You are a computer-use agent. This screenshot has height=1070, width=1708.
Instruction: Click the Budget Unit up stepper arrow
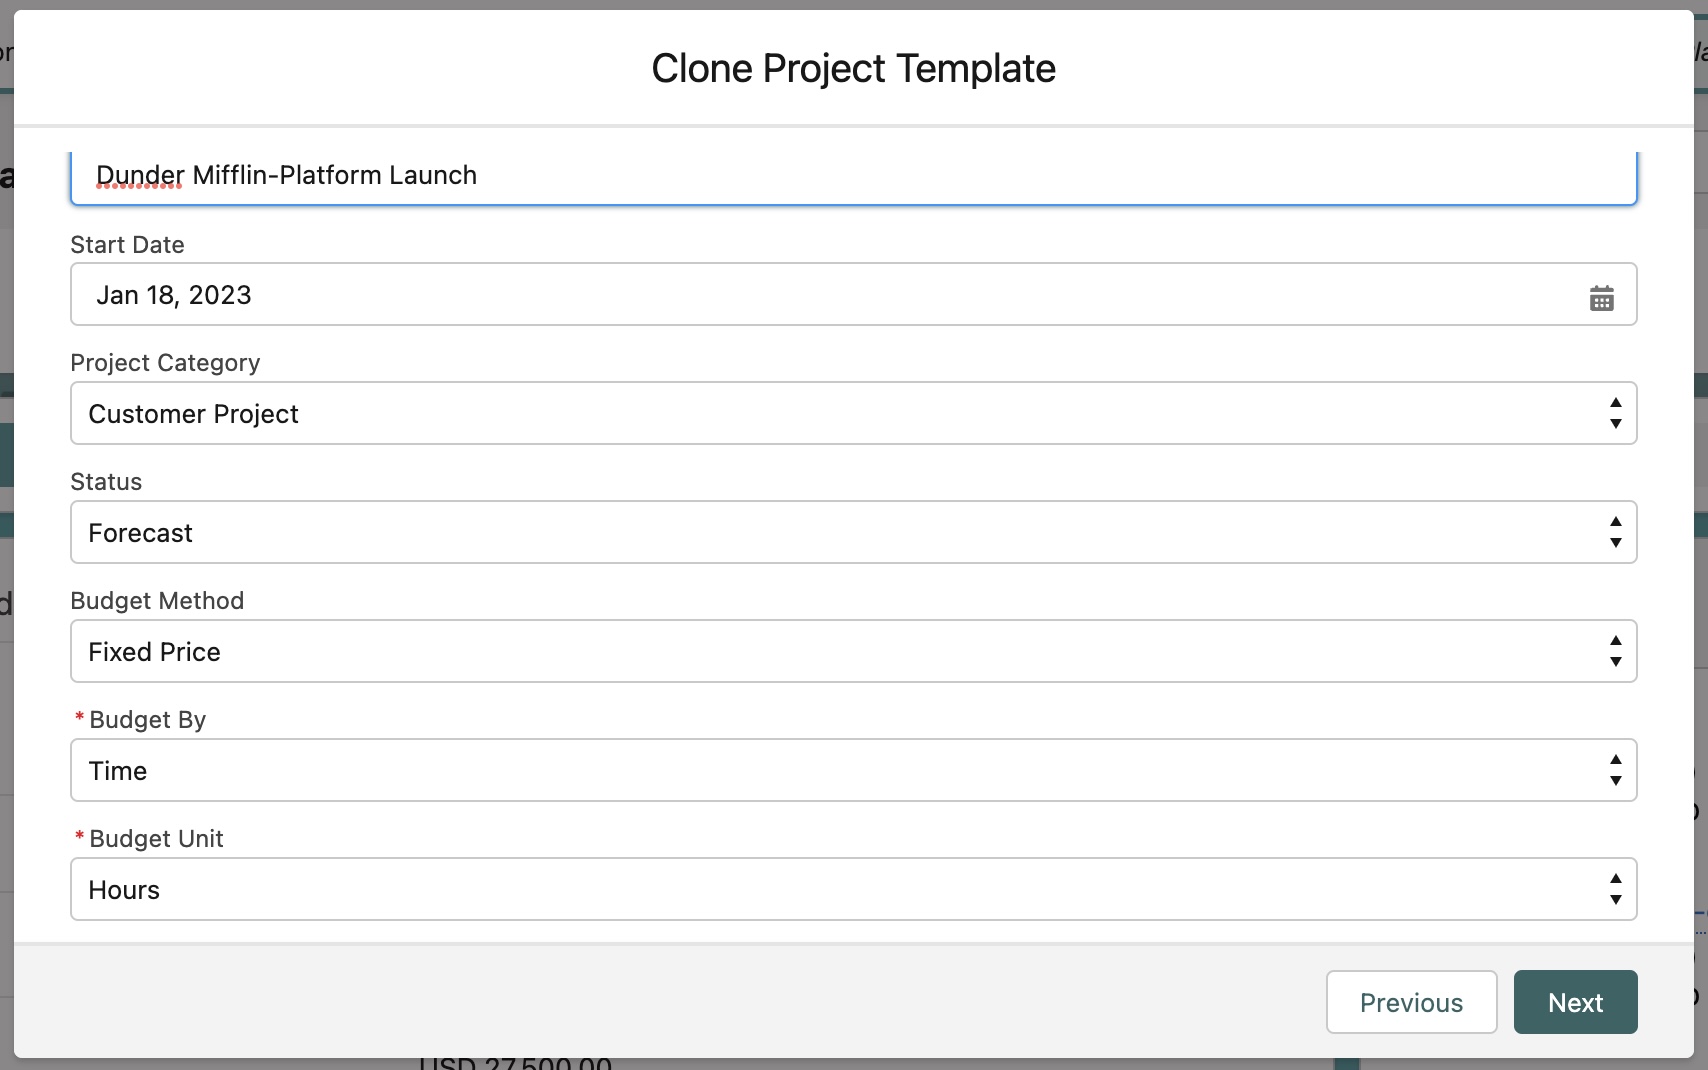click(x=1616, y=880)
